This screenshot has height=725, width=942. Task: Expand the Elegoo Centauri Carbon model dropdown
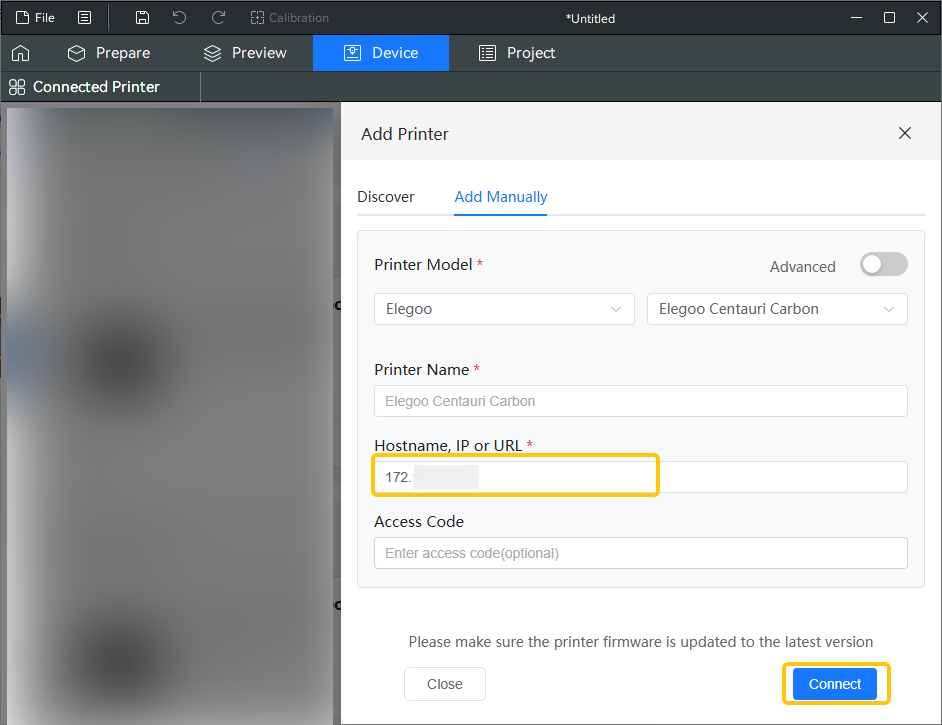[x=777, y=309]
